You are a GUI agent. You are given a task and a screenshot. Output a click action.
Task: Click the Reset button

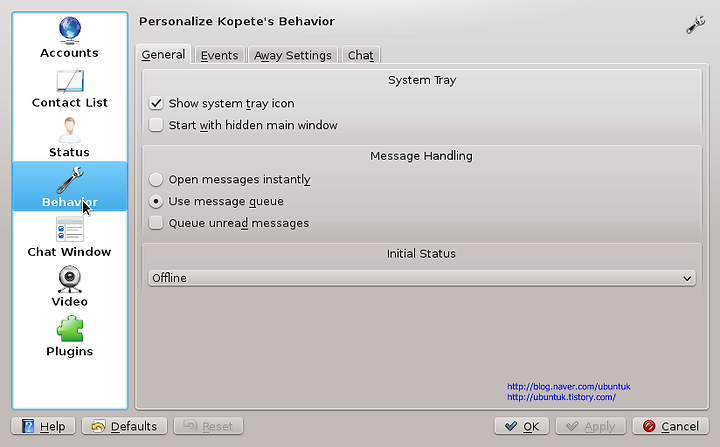[x=208, y=426]
